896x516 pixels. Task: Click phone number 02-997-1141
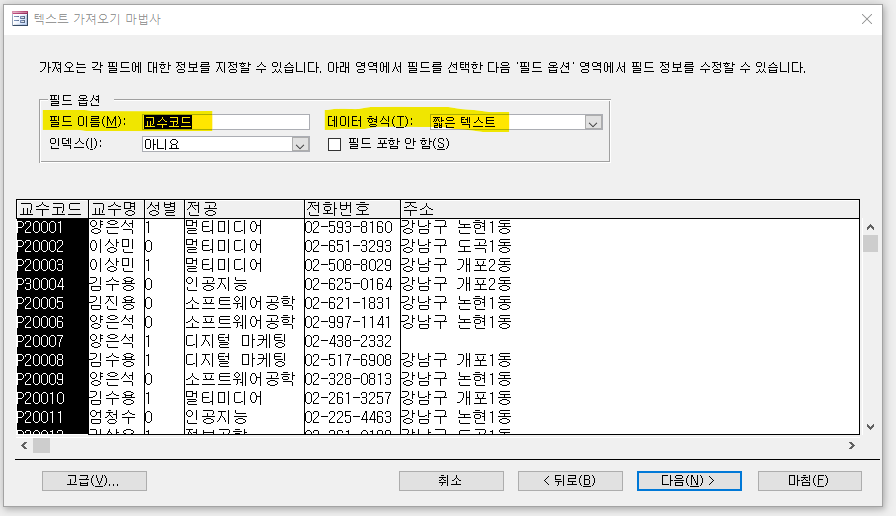349,322
